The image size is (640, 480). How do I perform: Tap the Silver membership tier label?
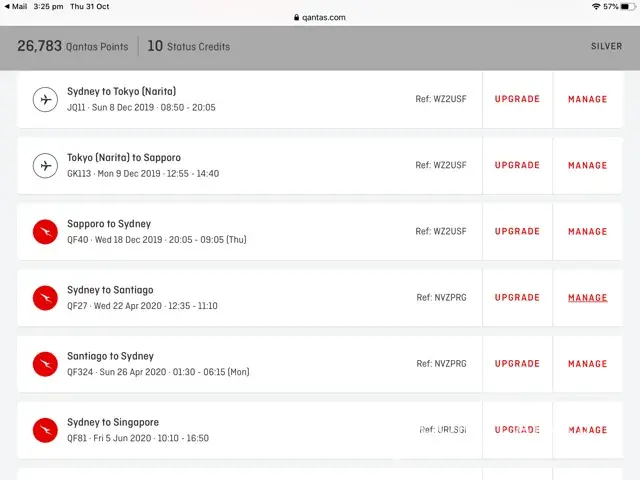pos(606,46)
